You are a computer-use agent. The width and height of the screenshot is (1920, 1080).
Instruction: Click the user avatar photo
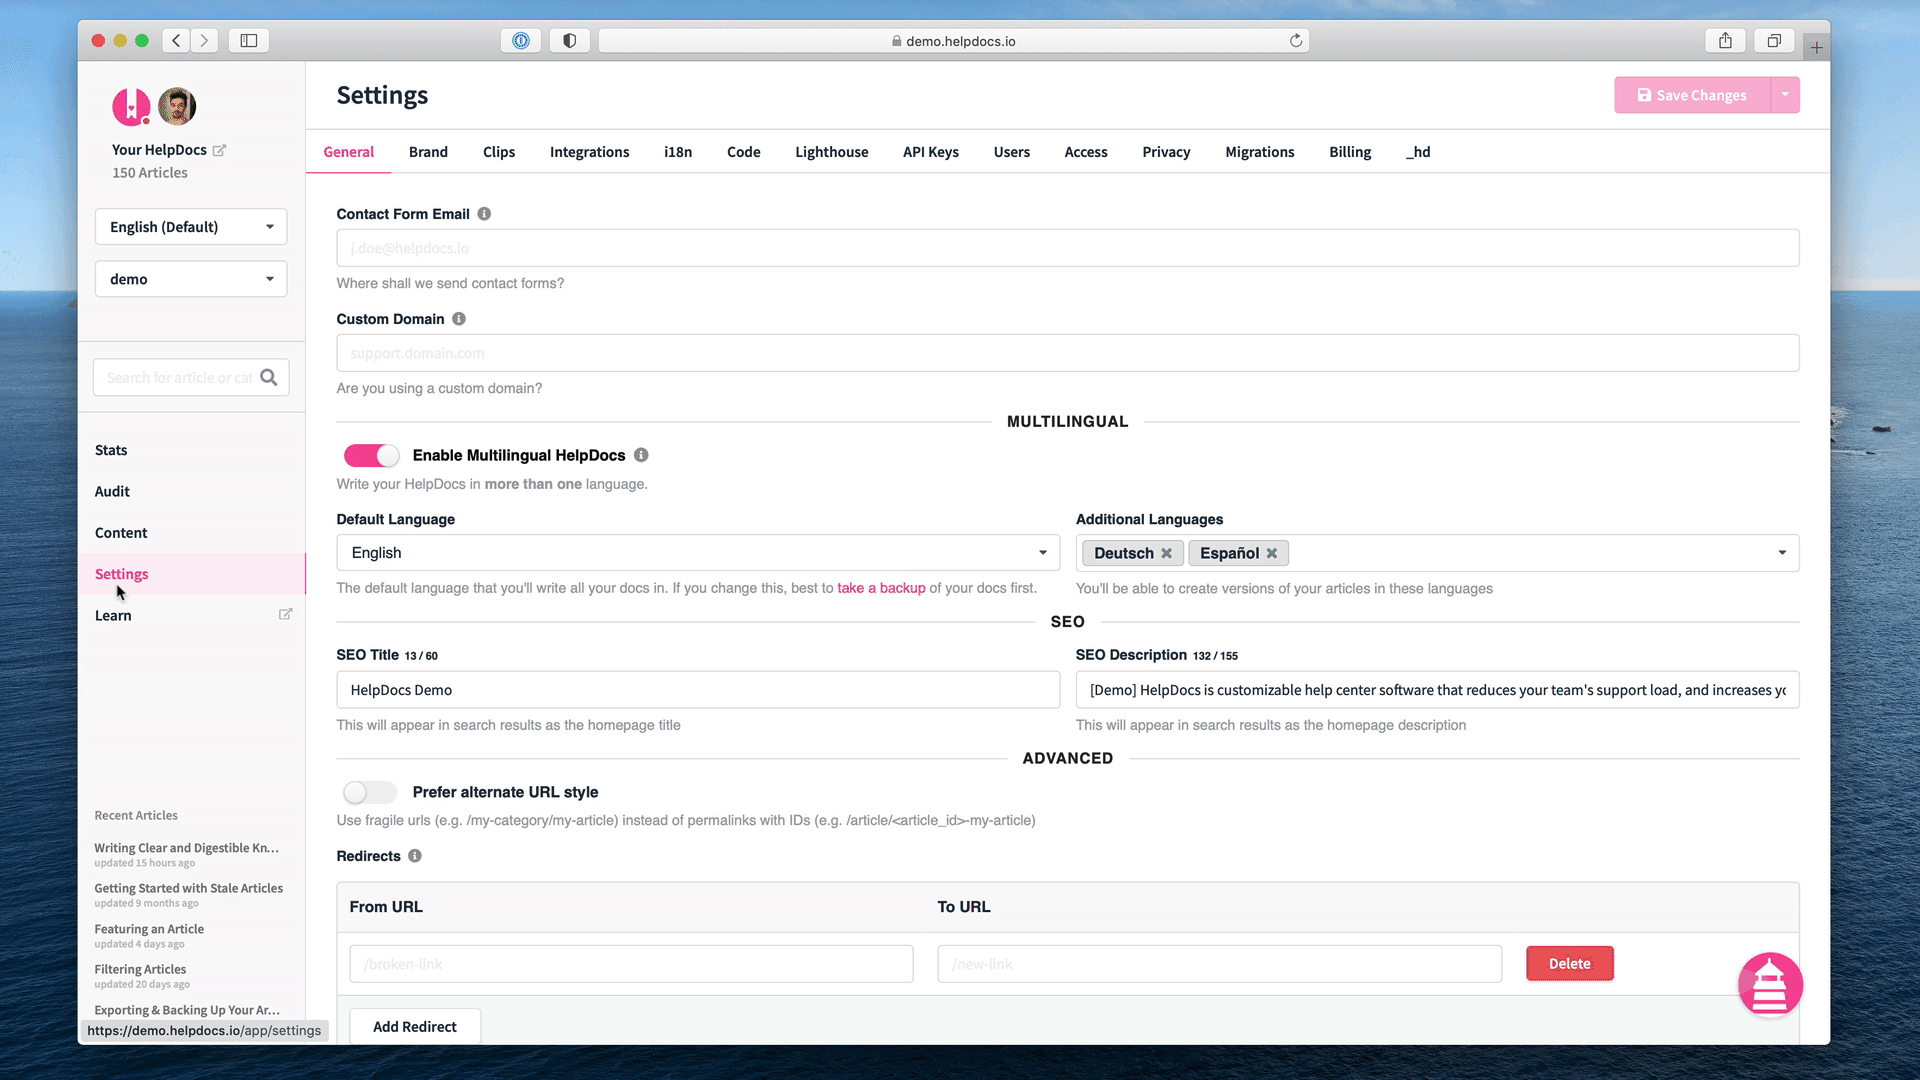pyautogui.click(x=177, y=106)
